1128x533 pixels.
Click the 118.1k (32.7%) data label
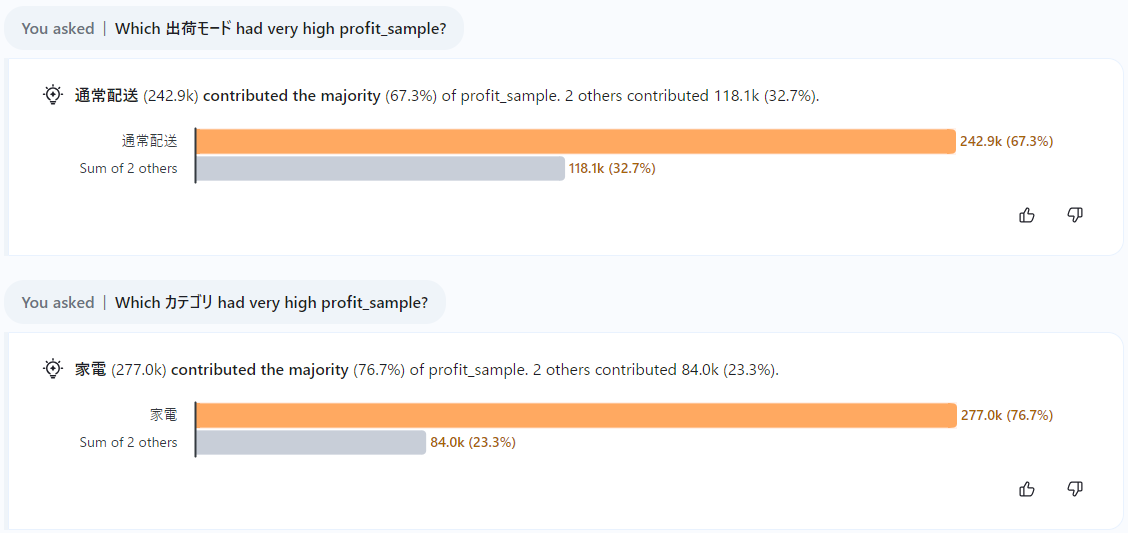(611, 168)
